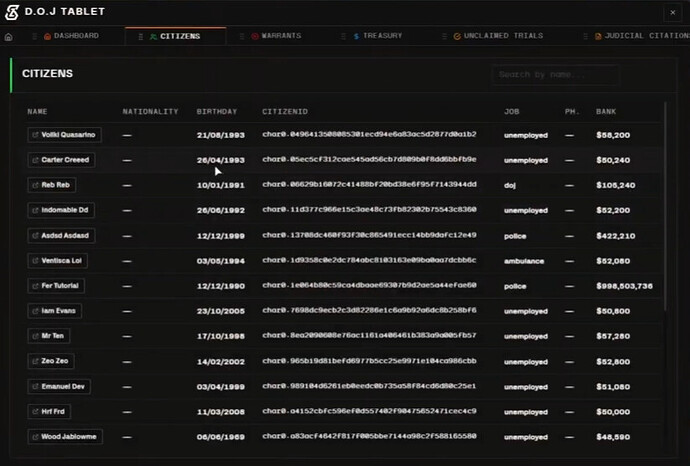
Task: Click open-link icon for Zeo Zeo
Action: coord(36,361)
